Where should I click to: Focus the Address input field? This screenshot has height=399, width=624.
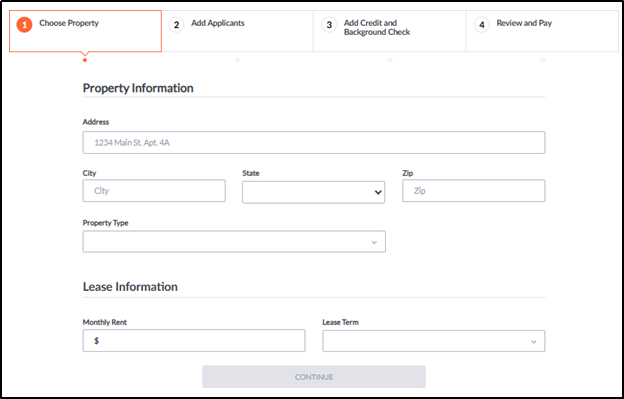click(314, 142)
